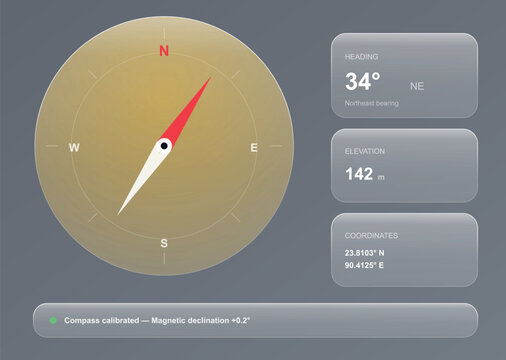The width and height of the screenshot is (506, 360).
Task: Click the compass center pivot dot
Action: pos(164,146)
